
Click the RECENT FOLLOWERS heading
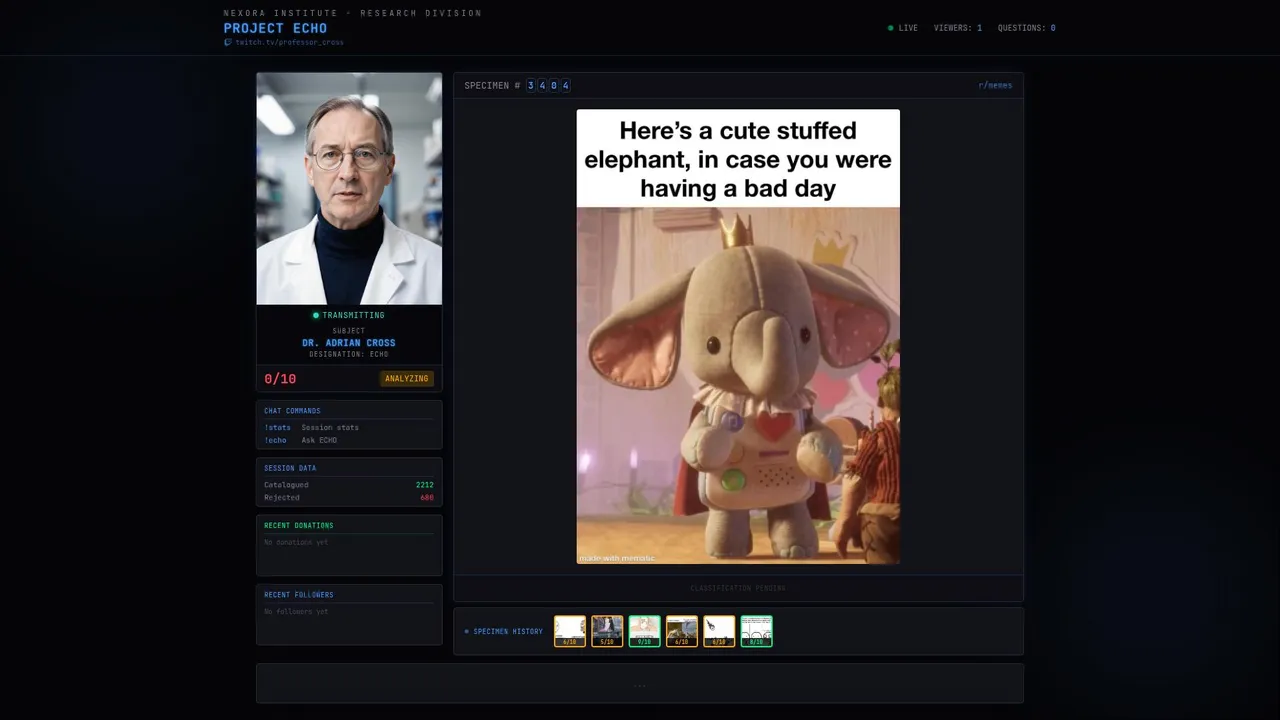pyautogui.click(x=299, y=595)
